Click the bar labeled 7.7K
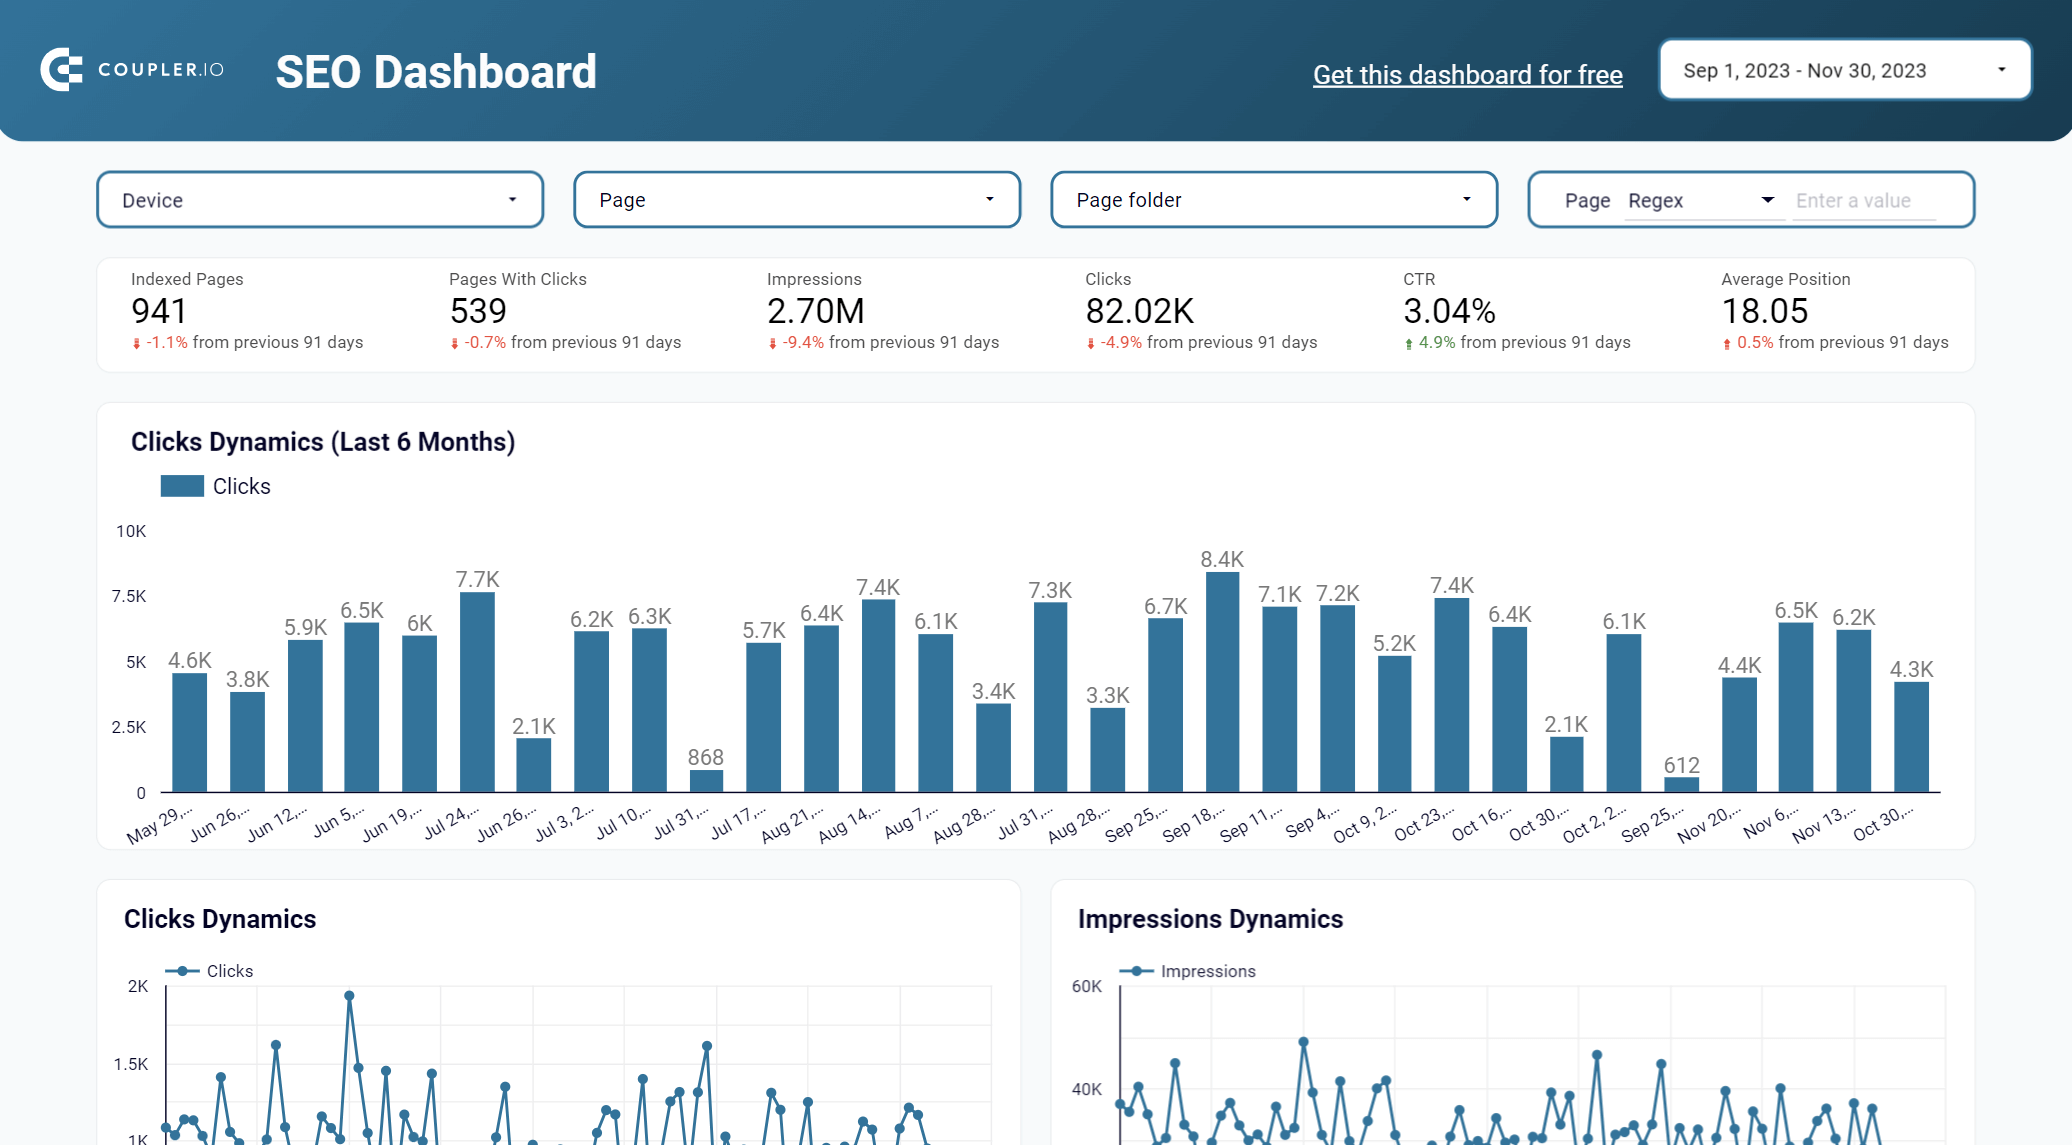 [477, 692]
